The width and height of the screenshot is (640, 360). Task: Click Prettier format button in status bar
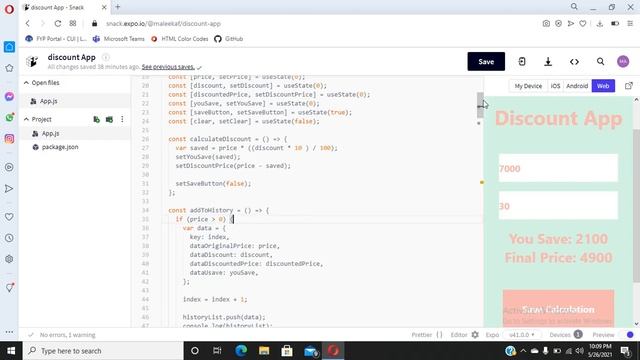click(427, 335)
